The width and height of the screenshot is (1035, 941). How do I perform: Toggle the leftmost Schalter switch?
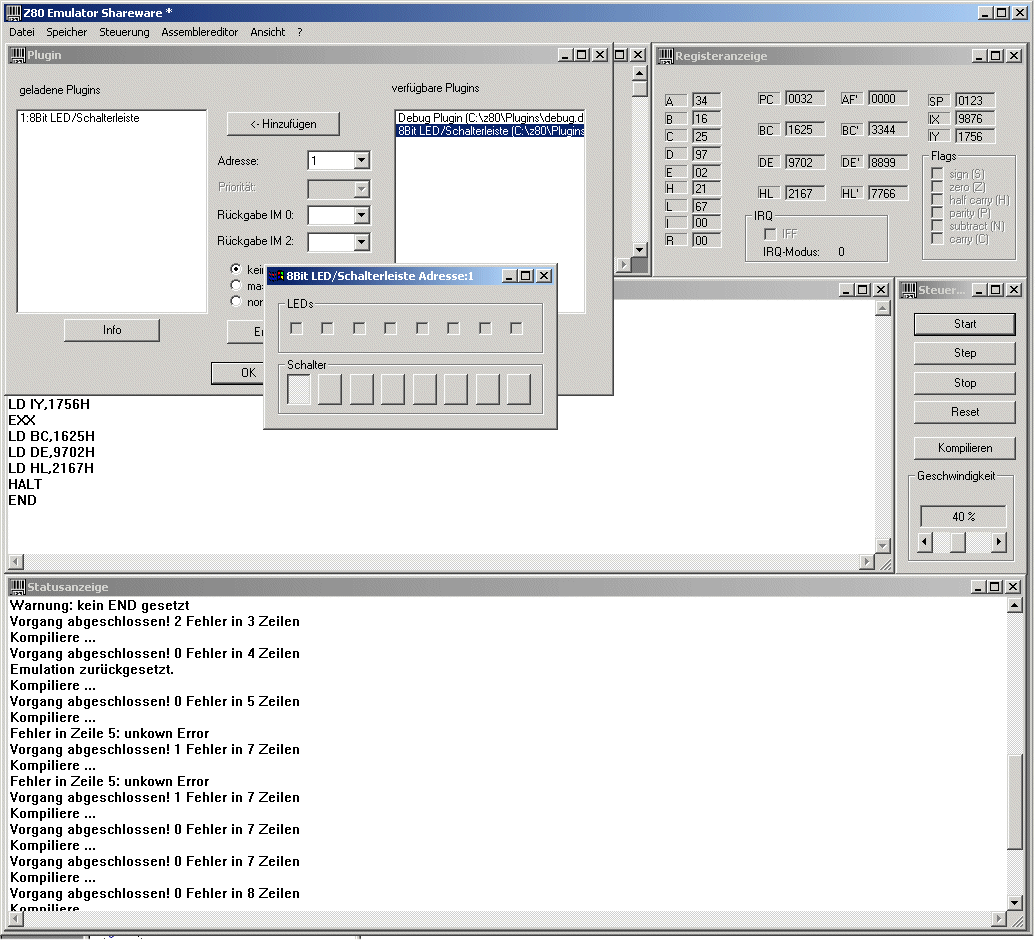[298, 389]
